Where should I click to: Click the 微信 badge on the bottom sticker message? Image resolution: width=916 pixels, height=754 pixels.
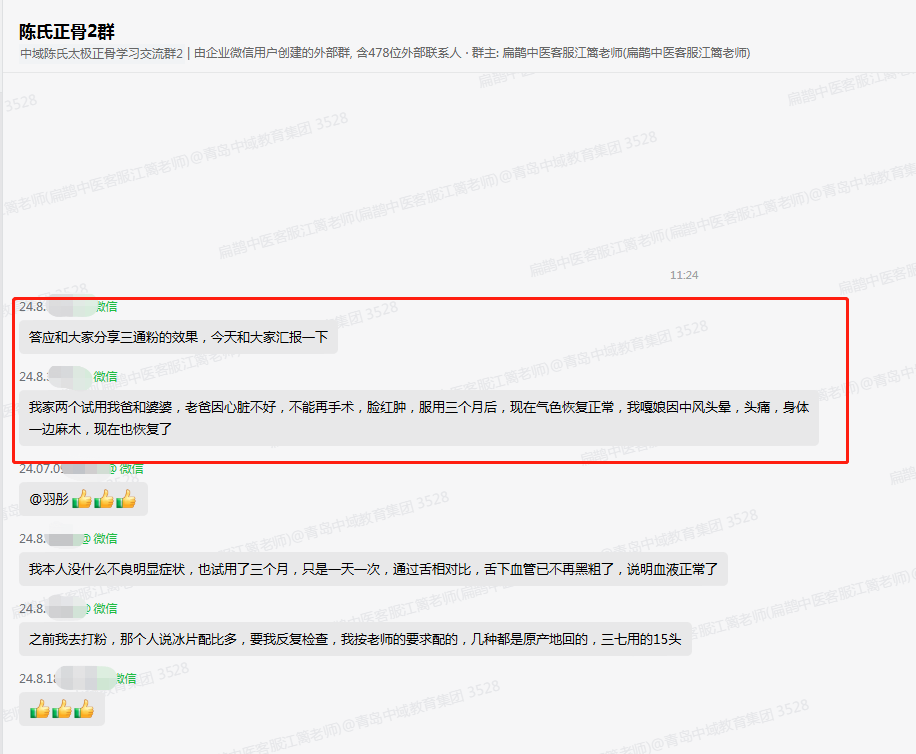[120, 678]
